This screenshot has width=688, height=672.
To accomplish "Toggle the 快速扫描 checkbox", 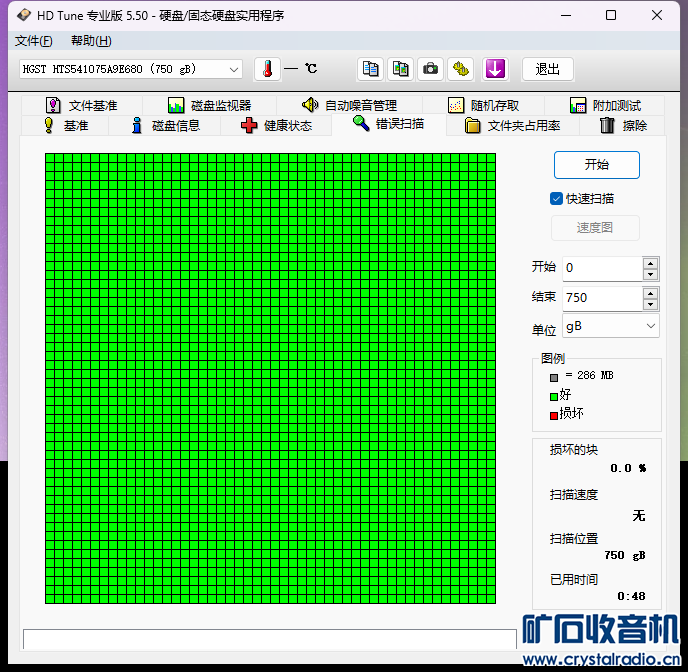I will tap(556, 199).
